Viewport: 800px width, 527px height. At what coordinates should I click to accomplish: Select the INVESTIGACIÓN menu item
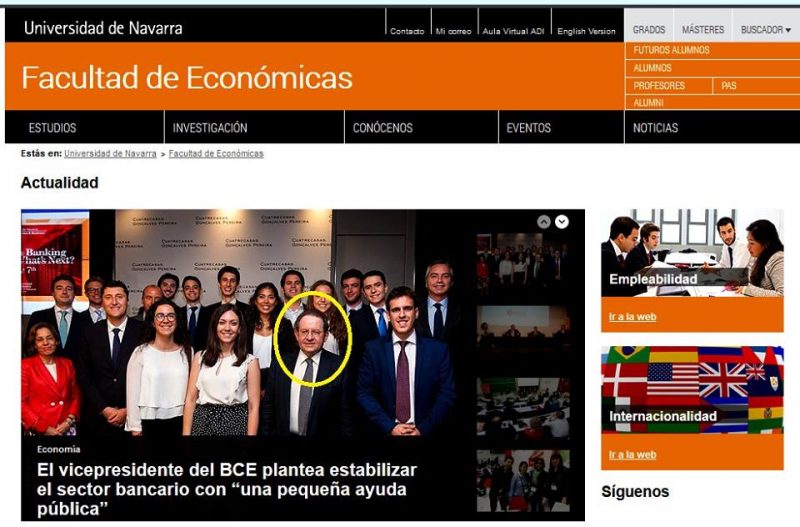[210, 128]
